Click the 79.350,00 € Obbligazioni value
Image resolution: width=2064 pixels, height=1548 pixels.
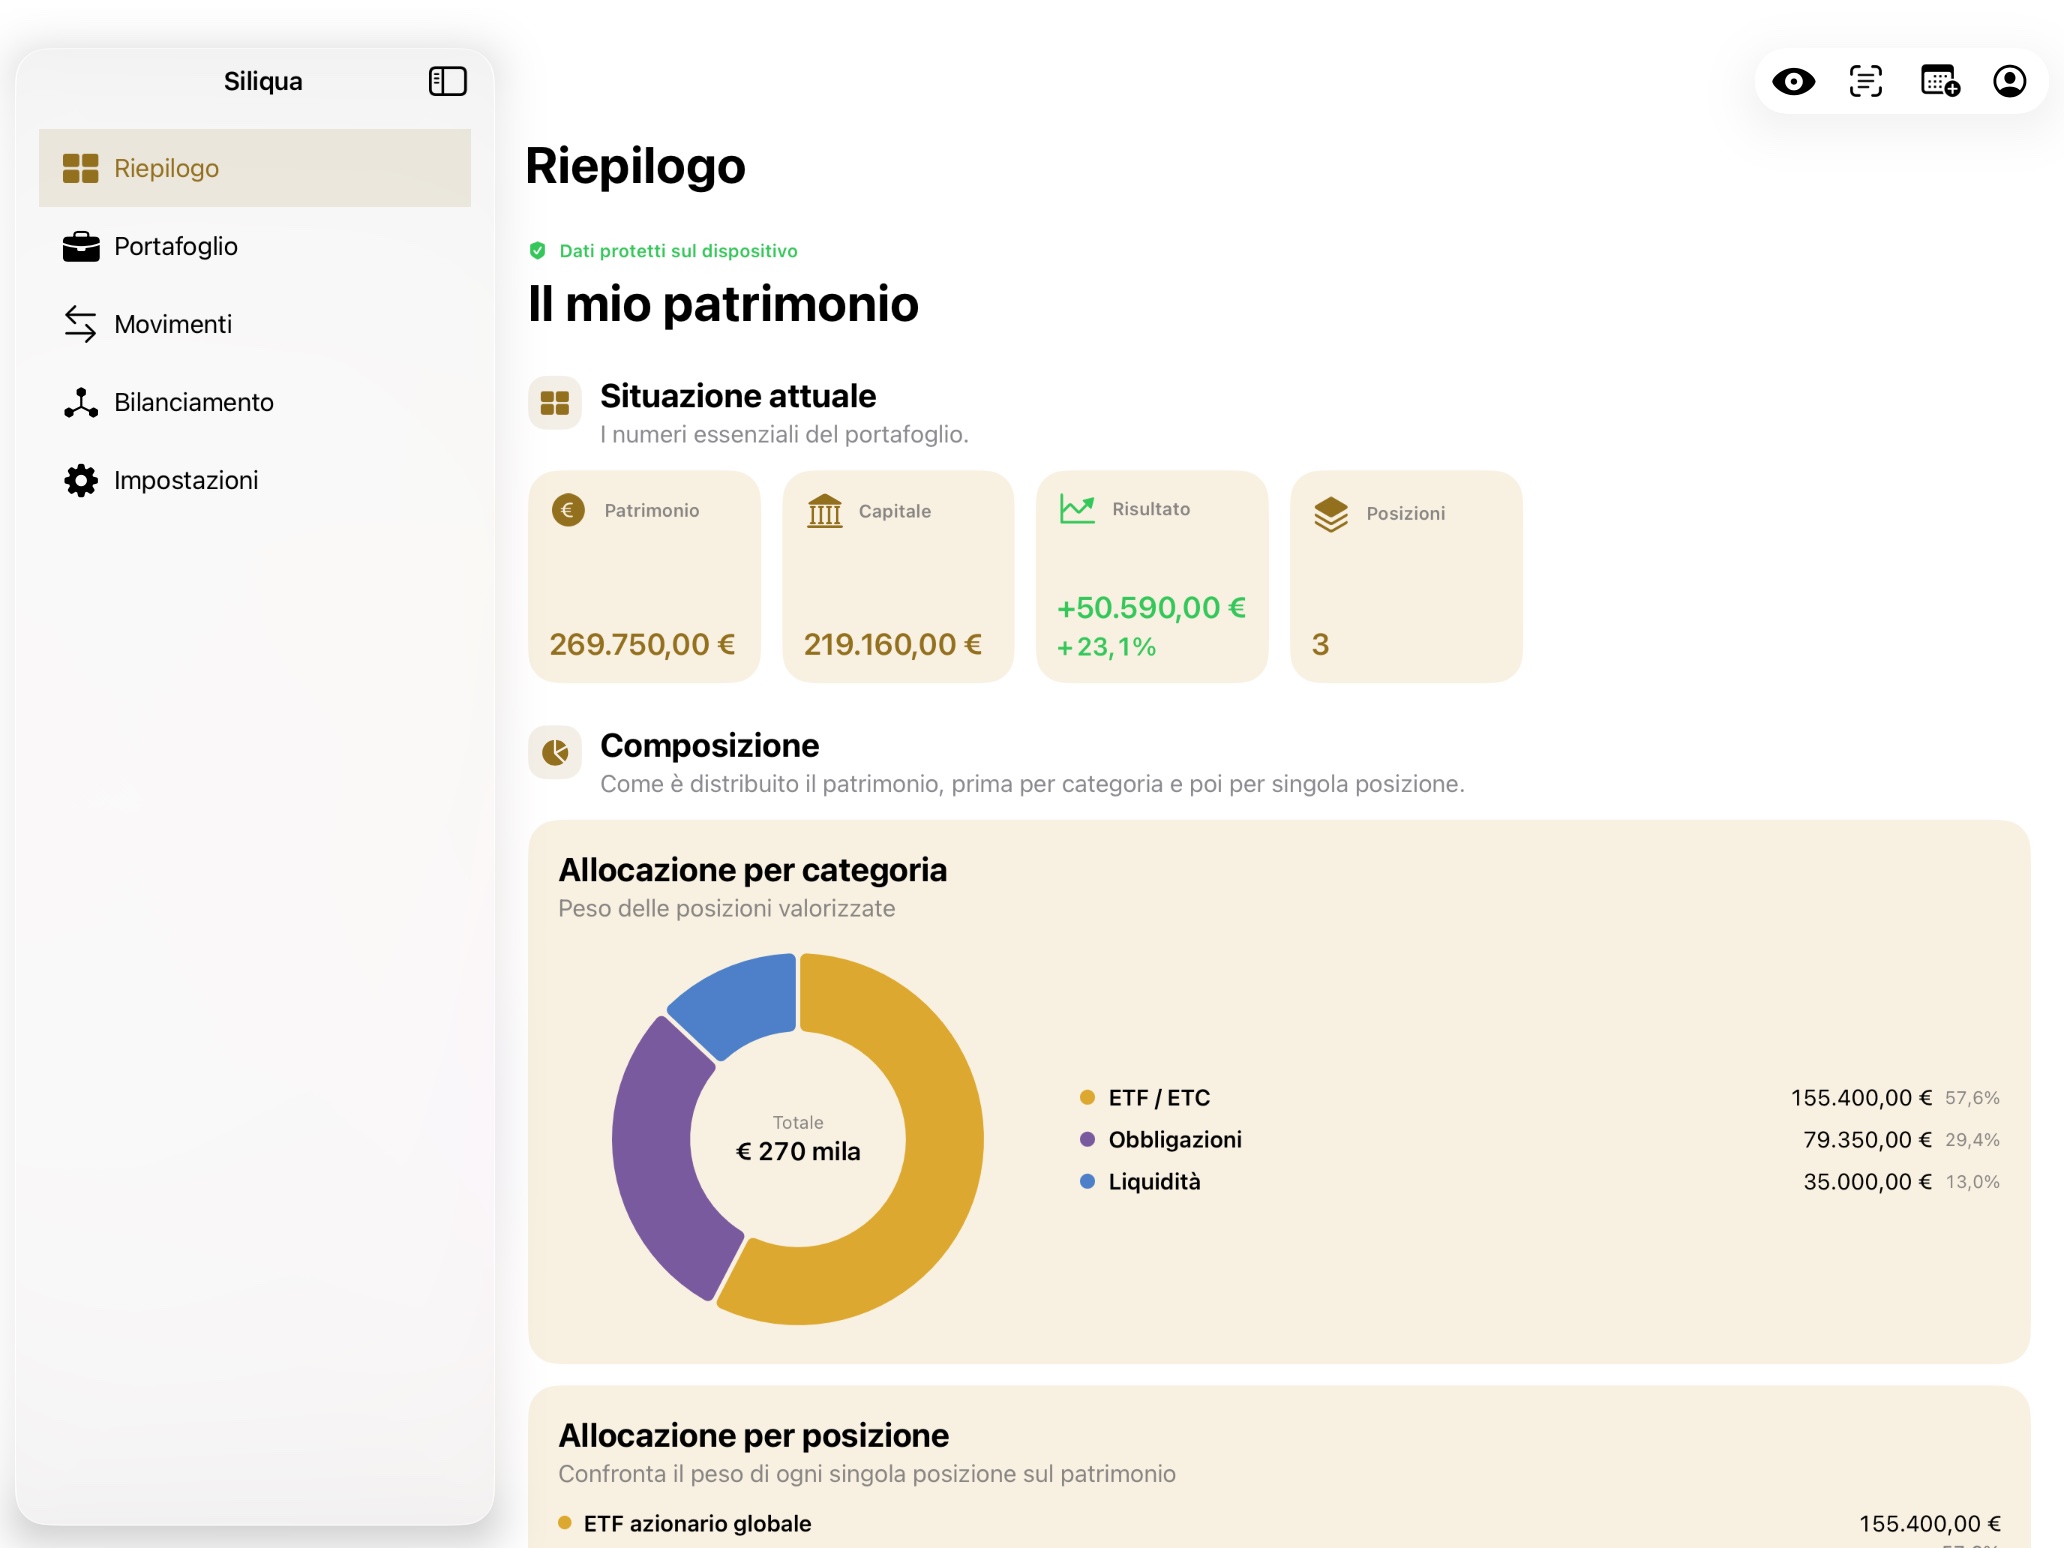(x=1866, y=1140)
